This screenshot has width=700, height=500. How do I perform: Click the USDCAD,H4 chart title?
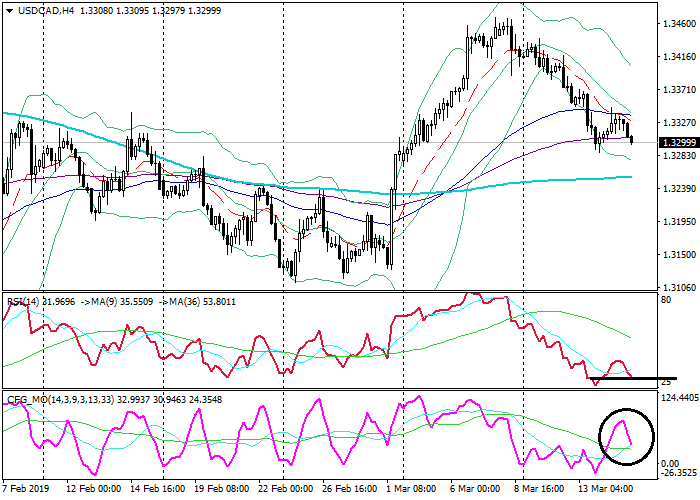coord(38,11)
